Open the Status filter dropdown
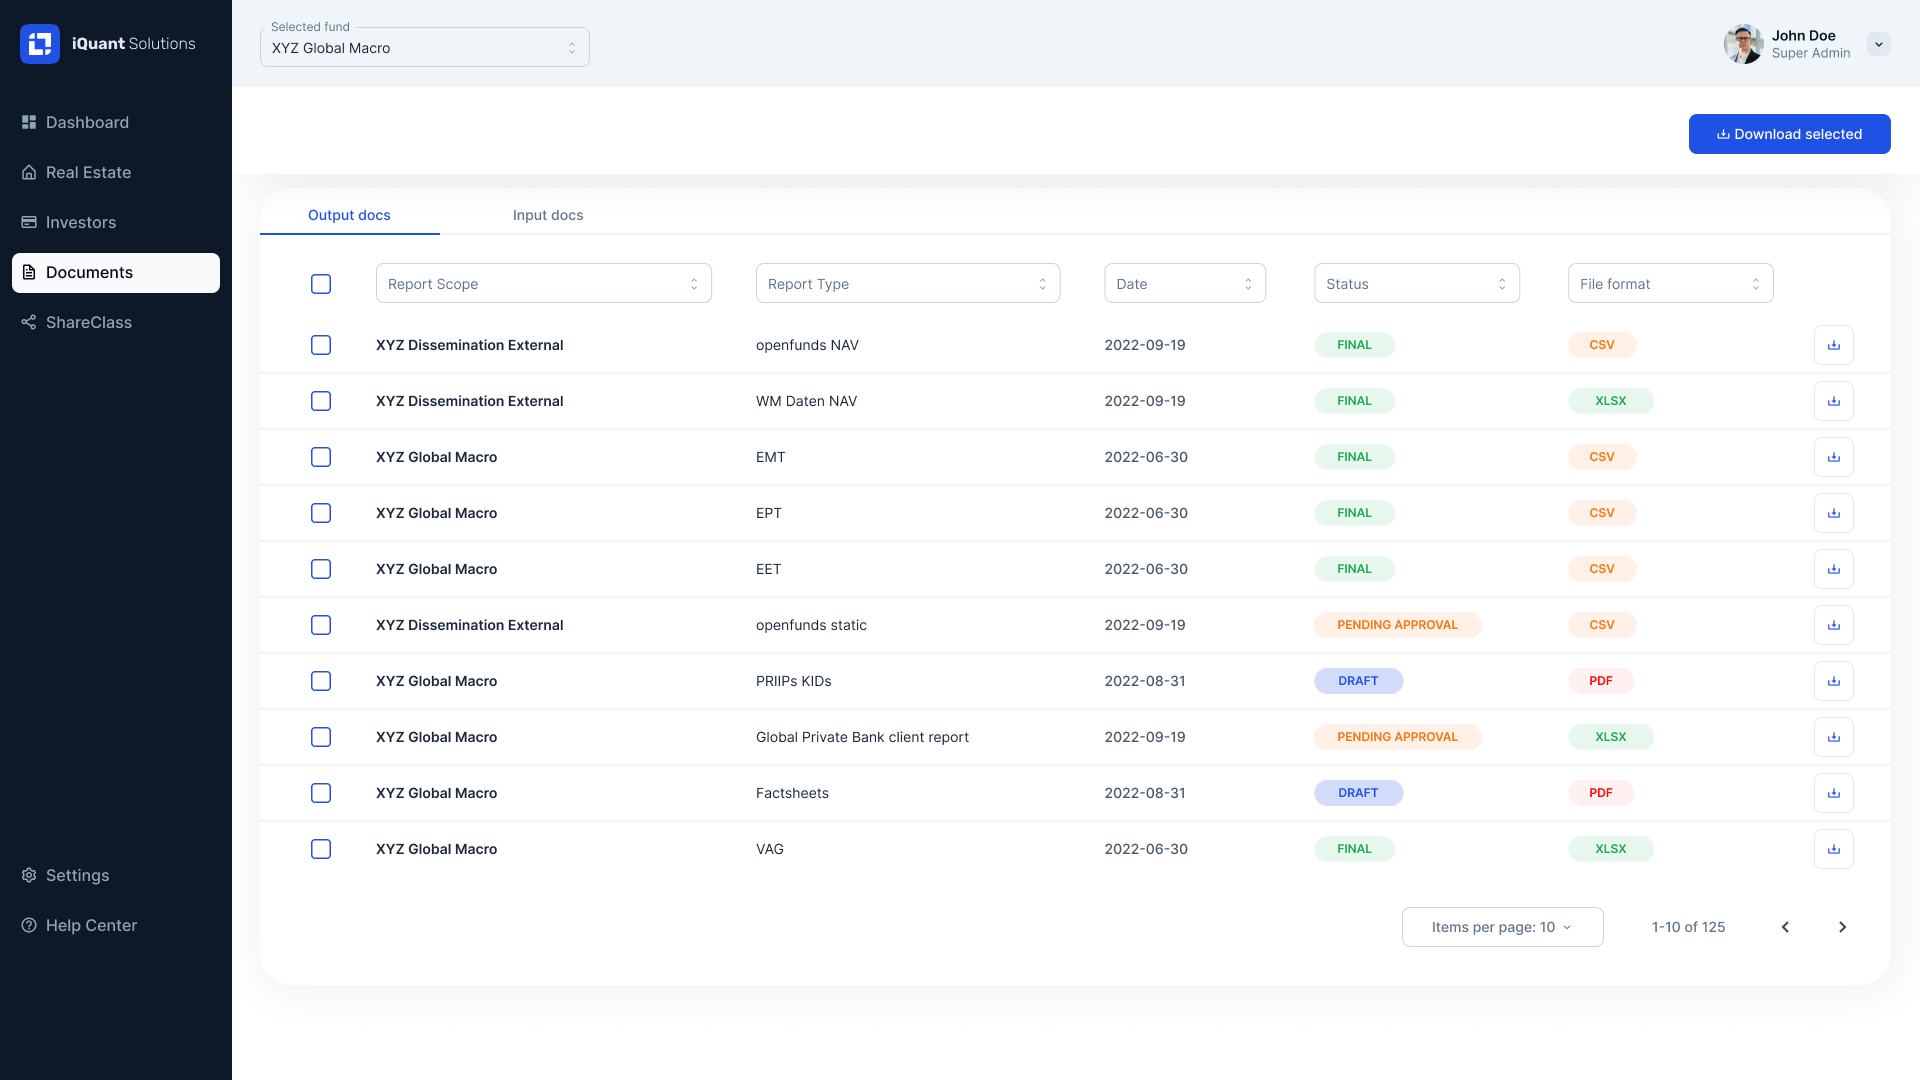1920x1080 pixels. click(x=1417, y=283)
